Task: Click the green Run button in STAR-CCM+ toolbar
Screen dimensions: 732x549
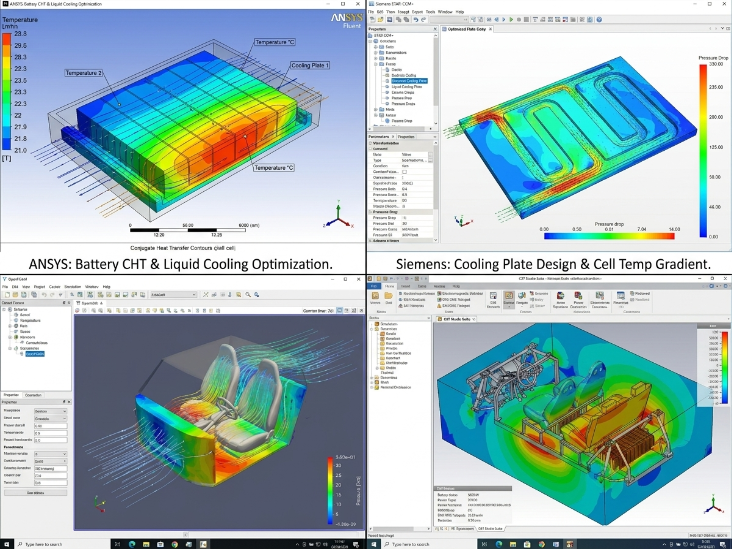Action: pos(511,20)
